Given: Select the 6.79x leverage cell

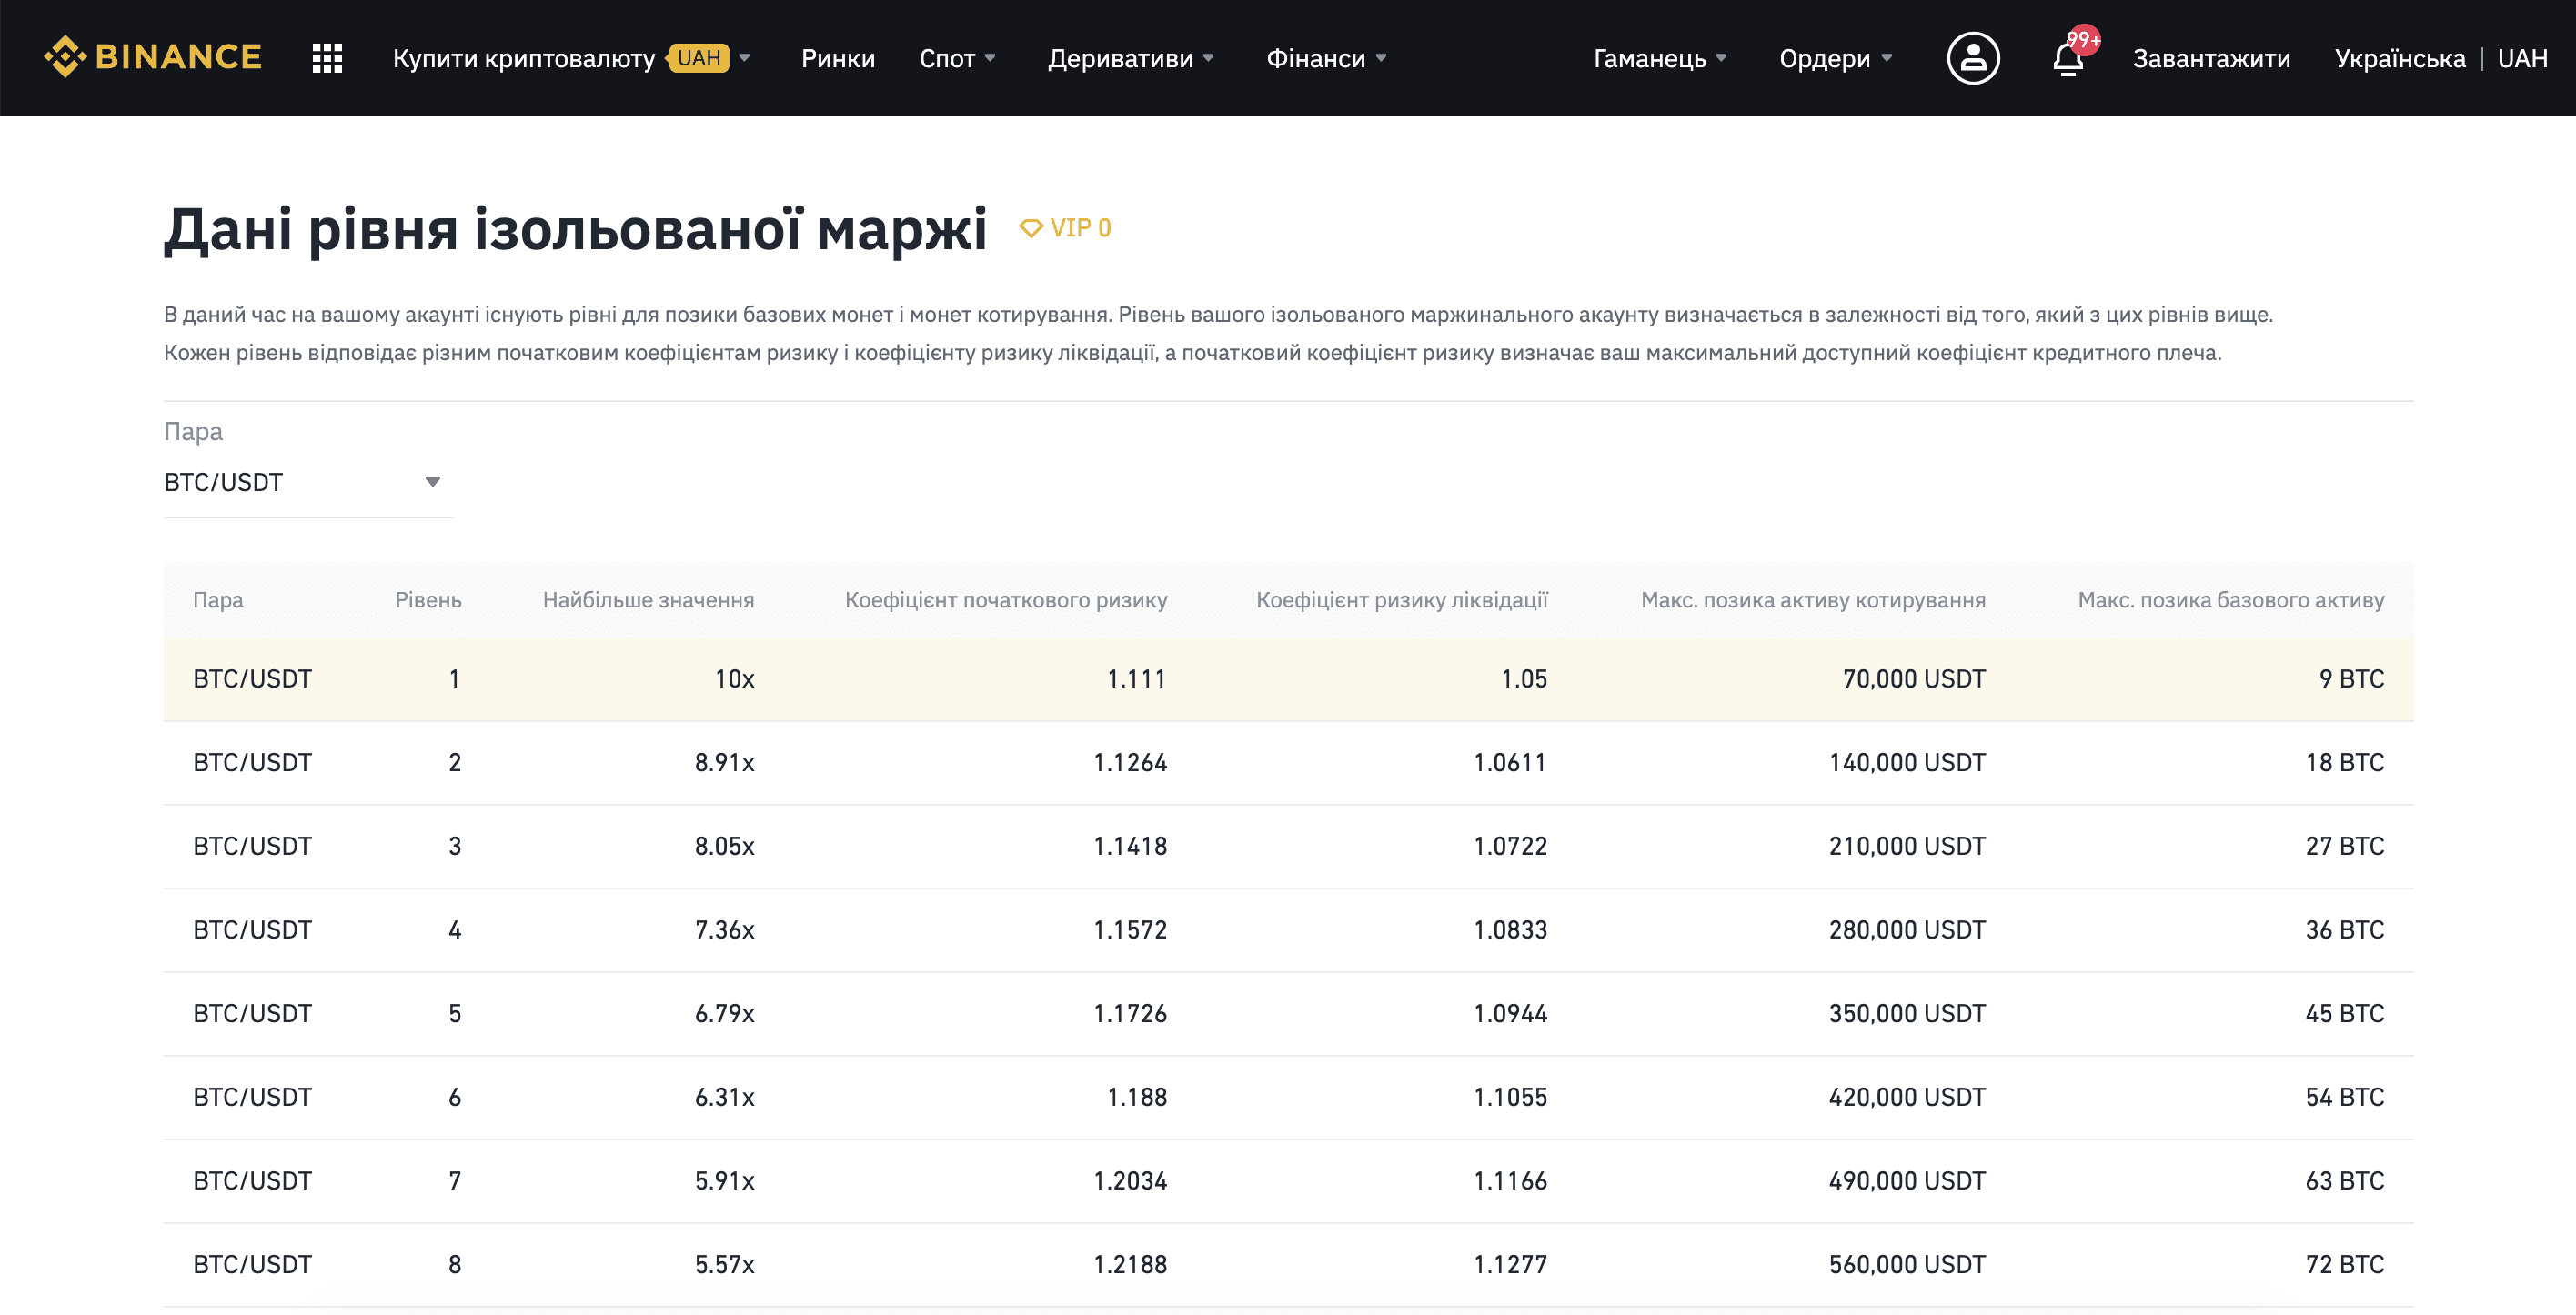Looking at the screenshot, I should tap(724, 1014).
